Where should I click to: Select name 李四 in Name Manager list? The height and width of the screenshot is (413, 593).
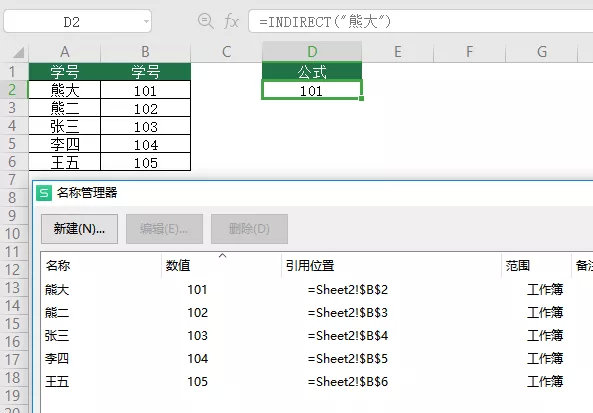pos(57,359)
